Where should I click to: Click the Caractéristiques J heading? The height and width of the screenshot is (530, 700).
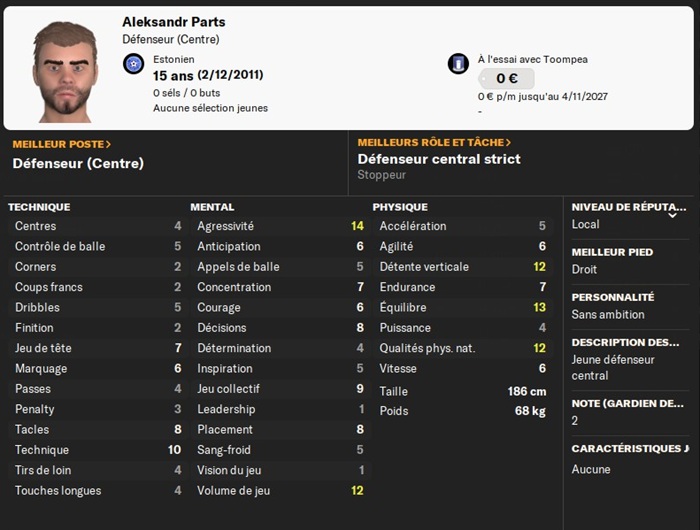click(629, 449)
